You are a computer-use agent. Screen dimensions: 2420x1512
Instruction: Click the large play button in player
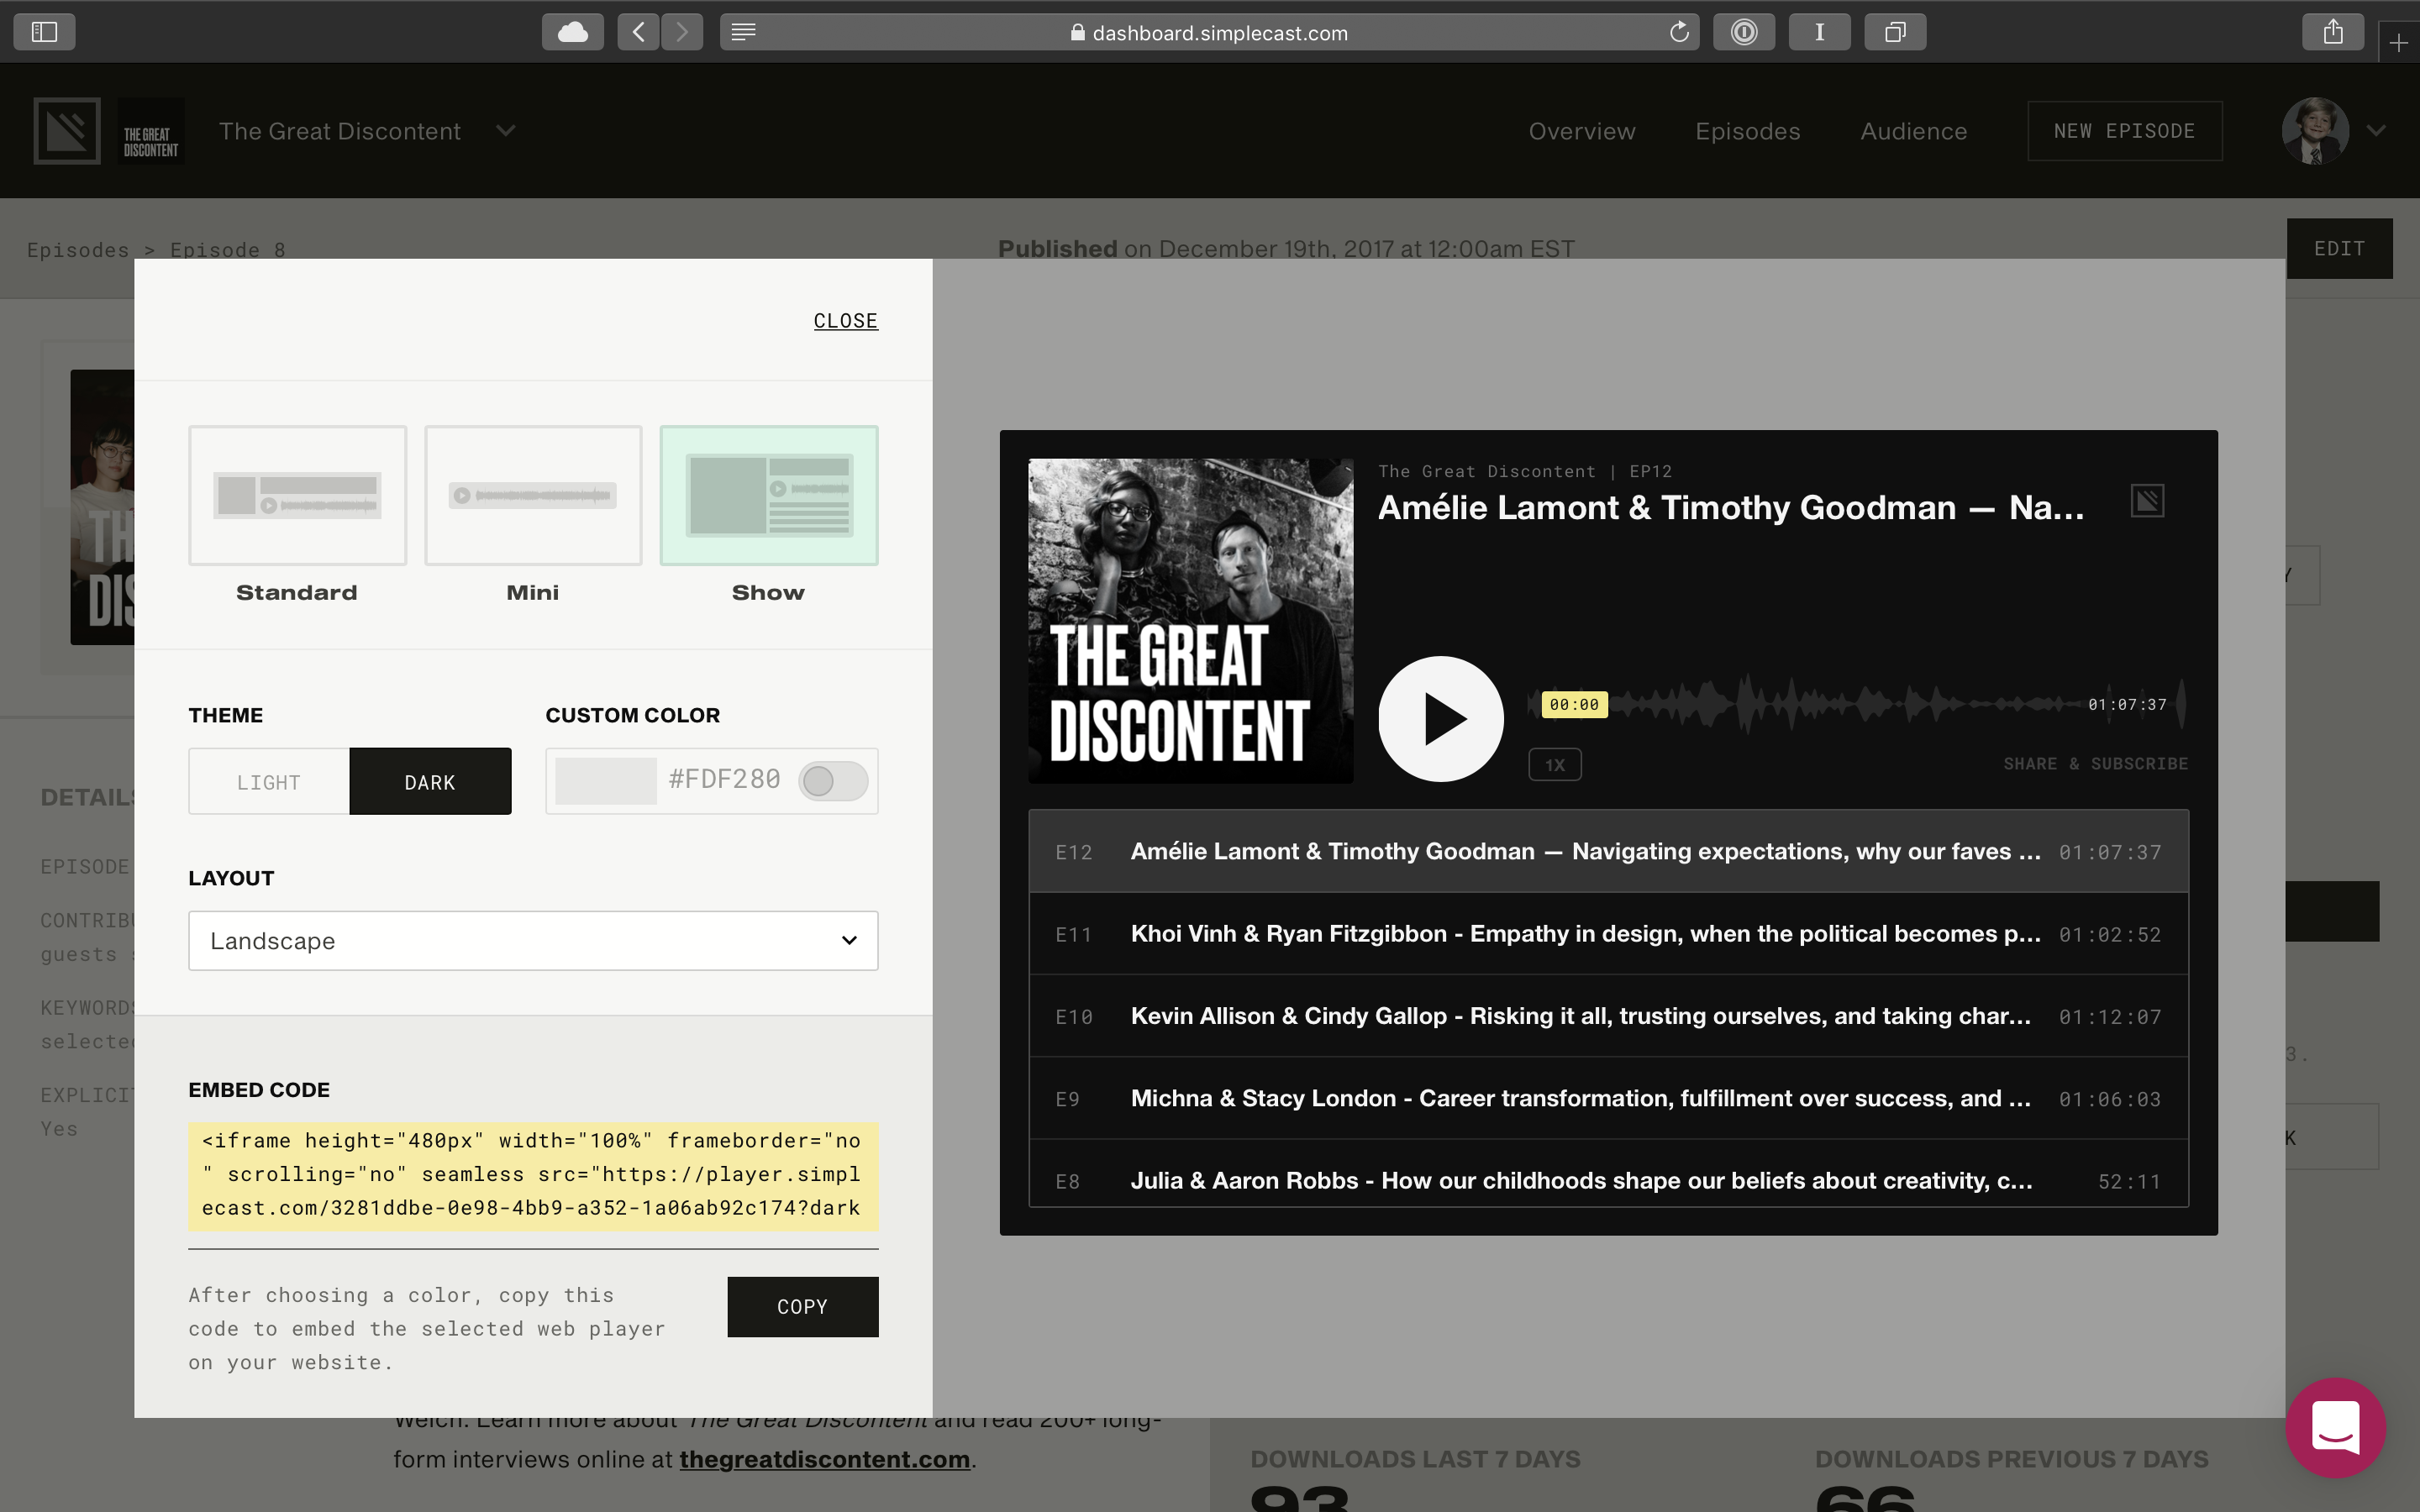pyautogui.click(x=1440, y=718)
